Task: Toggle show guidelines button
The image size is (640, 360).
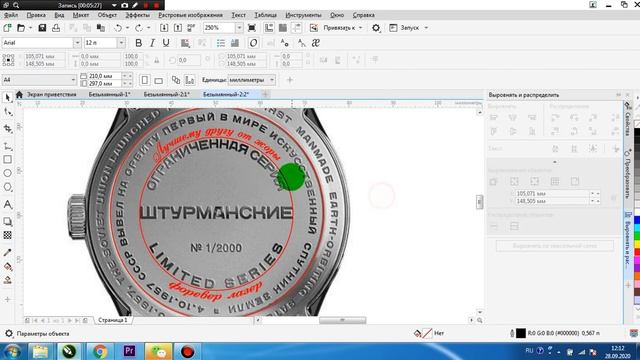Action: pos(296,28)
